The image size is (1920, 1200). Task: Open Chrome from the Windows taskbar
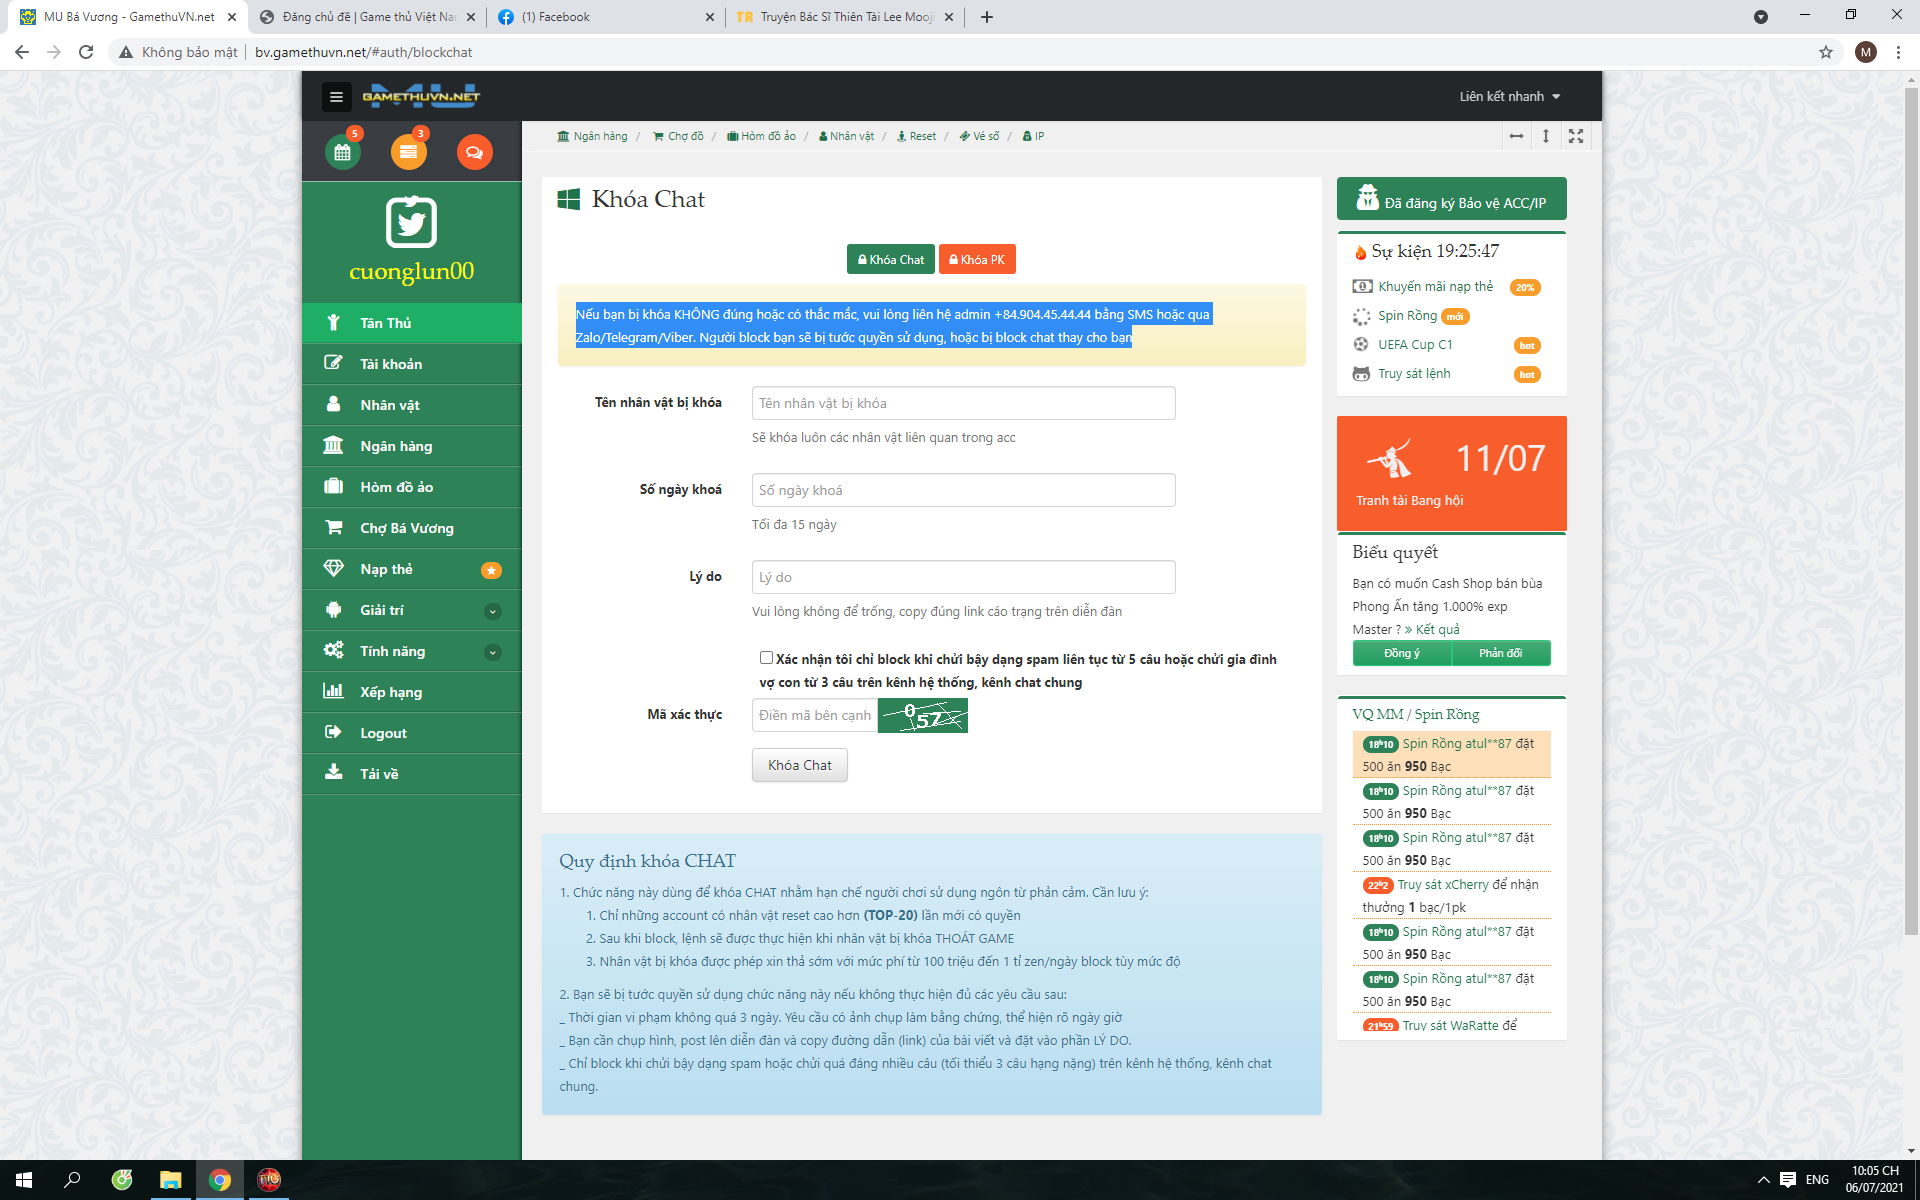tap(219, 1180)
